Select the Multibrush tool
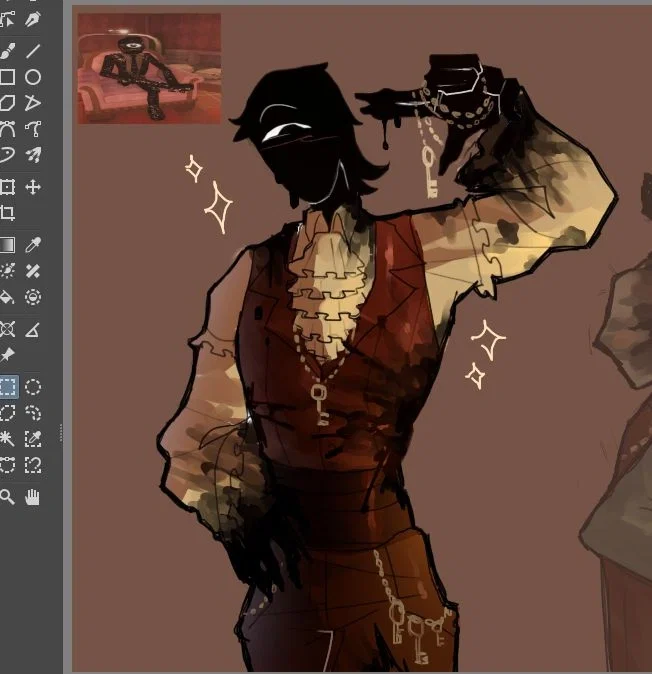 click(x=33, y=154)
